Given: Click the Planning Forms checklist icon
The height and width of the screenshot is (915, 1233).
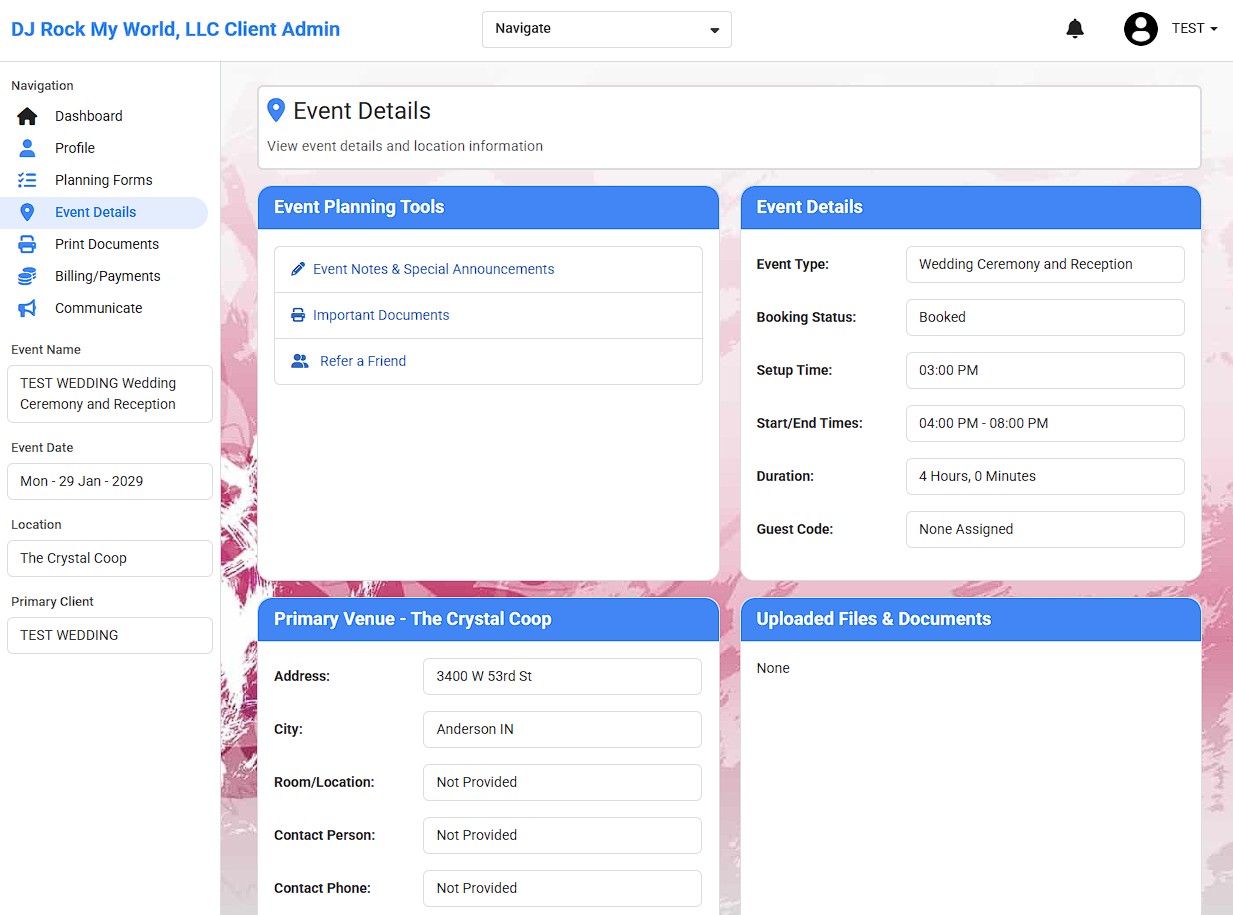Looking at the screenshot, I should 27,180.
